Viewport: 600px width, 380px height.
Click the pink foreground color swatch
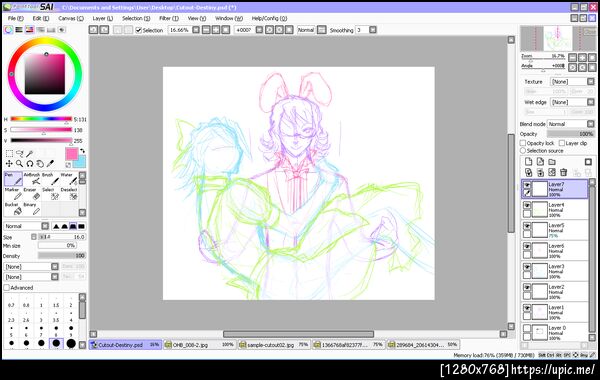(71, 154)
